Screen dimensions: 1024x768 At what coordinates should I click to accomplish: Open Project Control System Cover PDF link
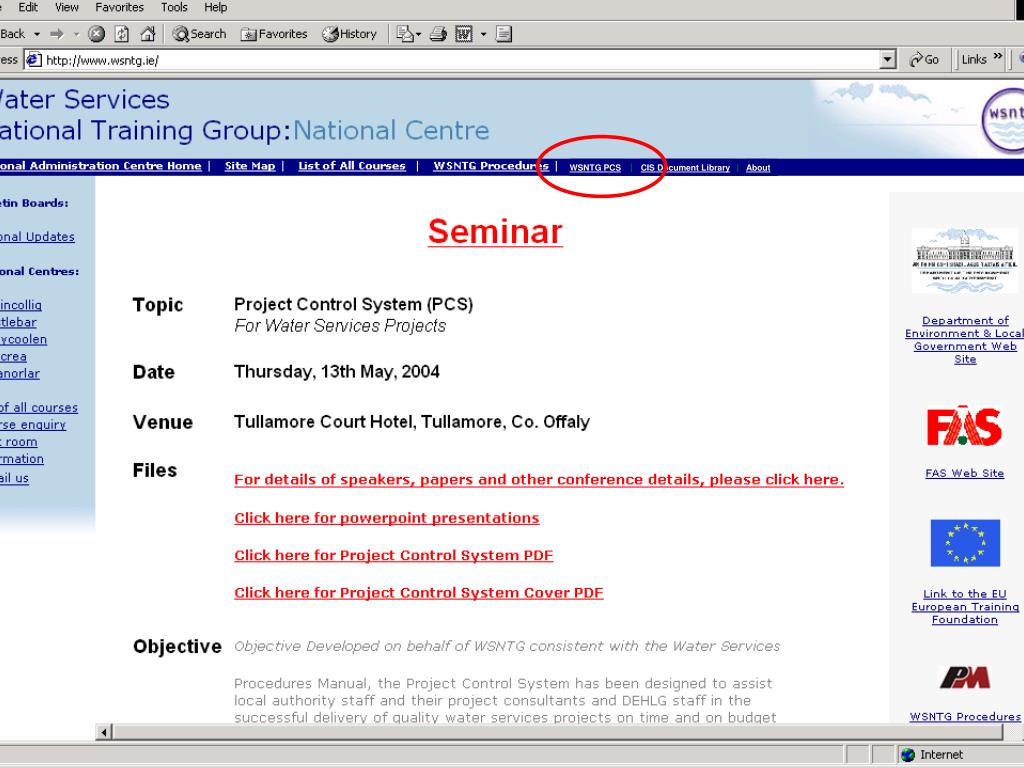pyautogui.click(x=419, y=593)
